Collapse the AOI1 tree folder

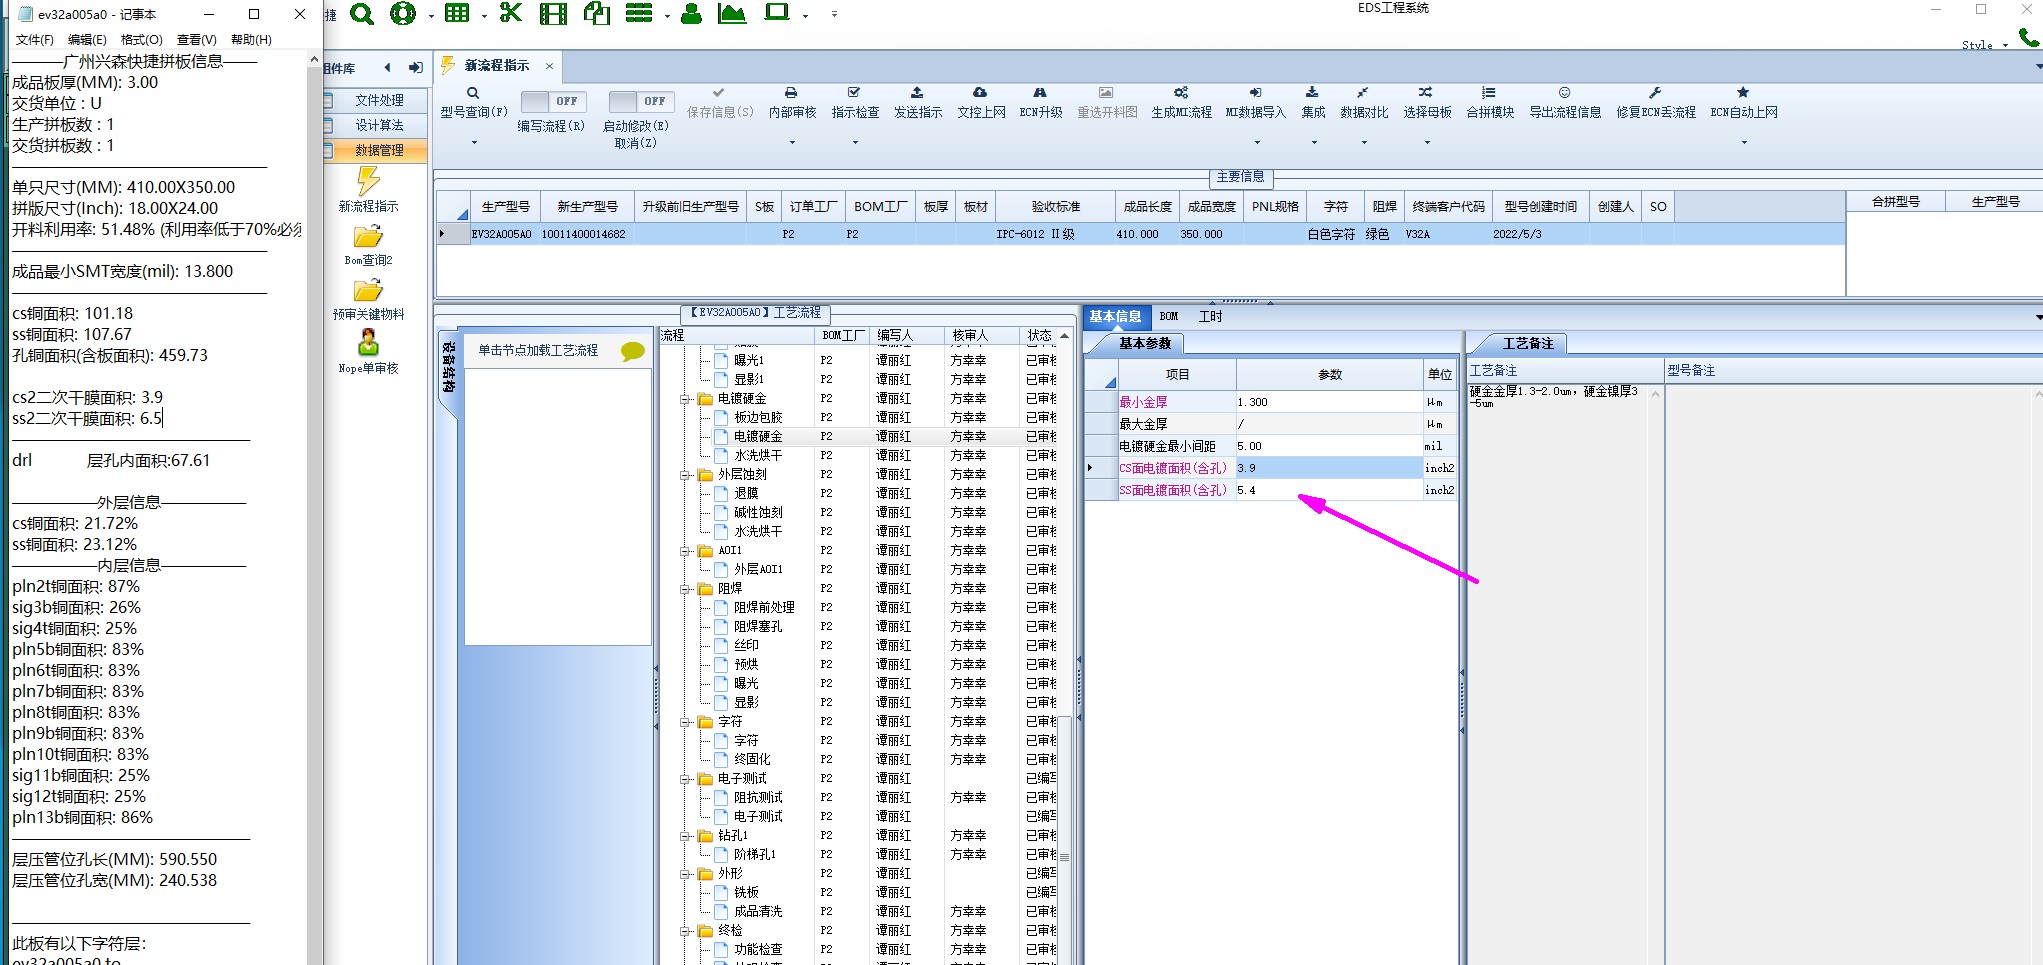(686, 551)
